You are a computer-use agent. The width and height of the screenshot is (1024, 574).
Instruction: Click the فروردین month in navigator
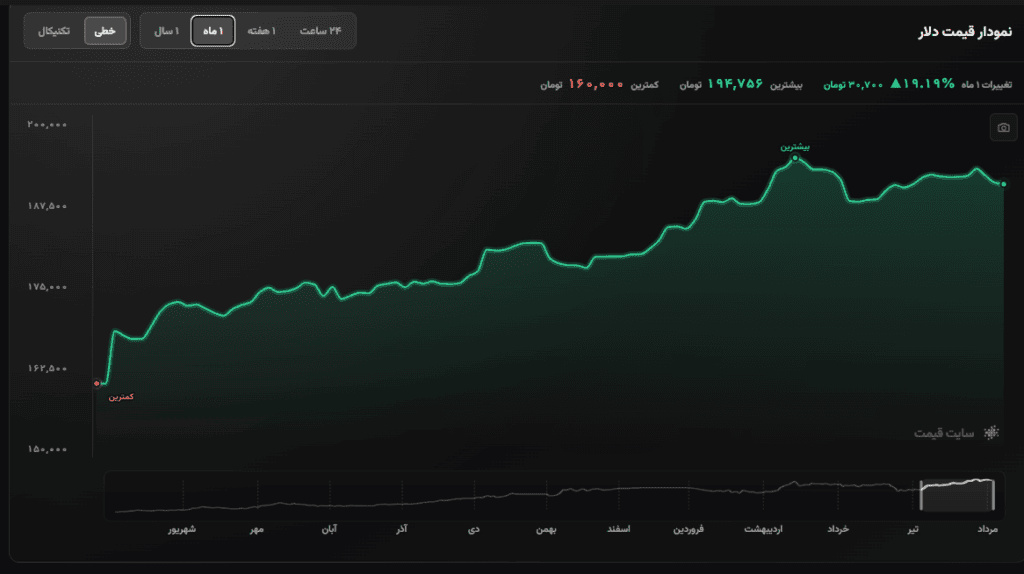tap(688, 529)
